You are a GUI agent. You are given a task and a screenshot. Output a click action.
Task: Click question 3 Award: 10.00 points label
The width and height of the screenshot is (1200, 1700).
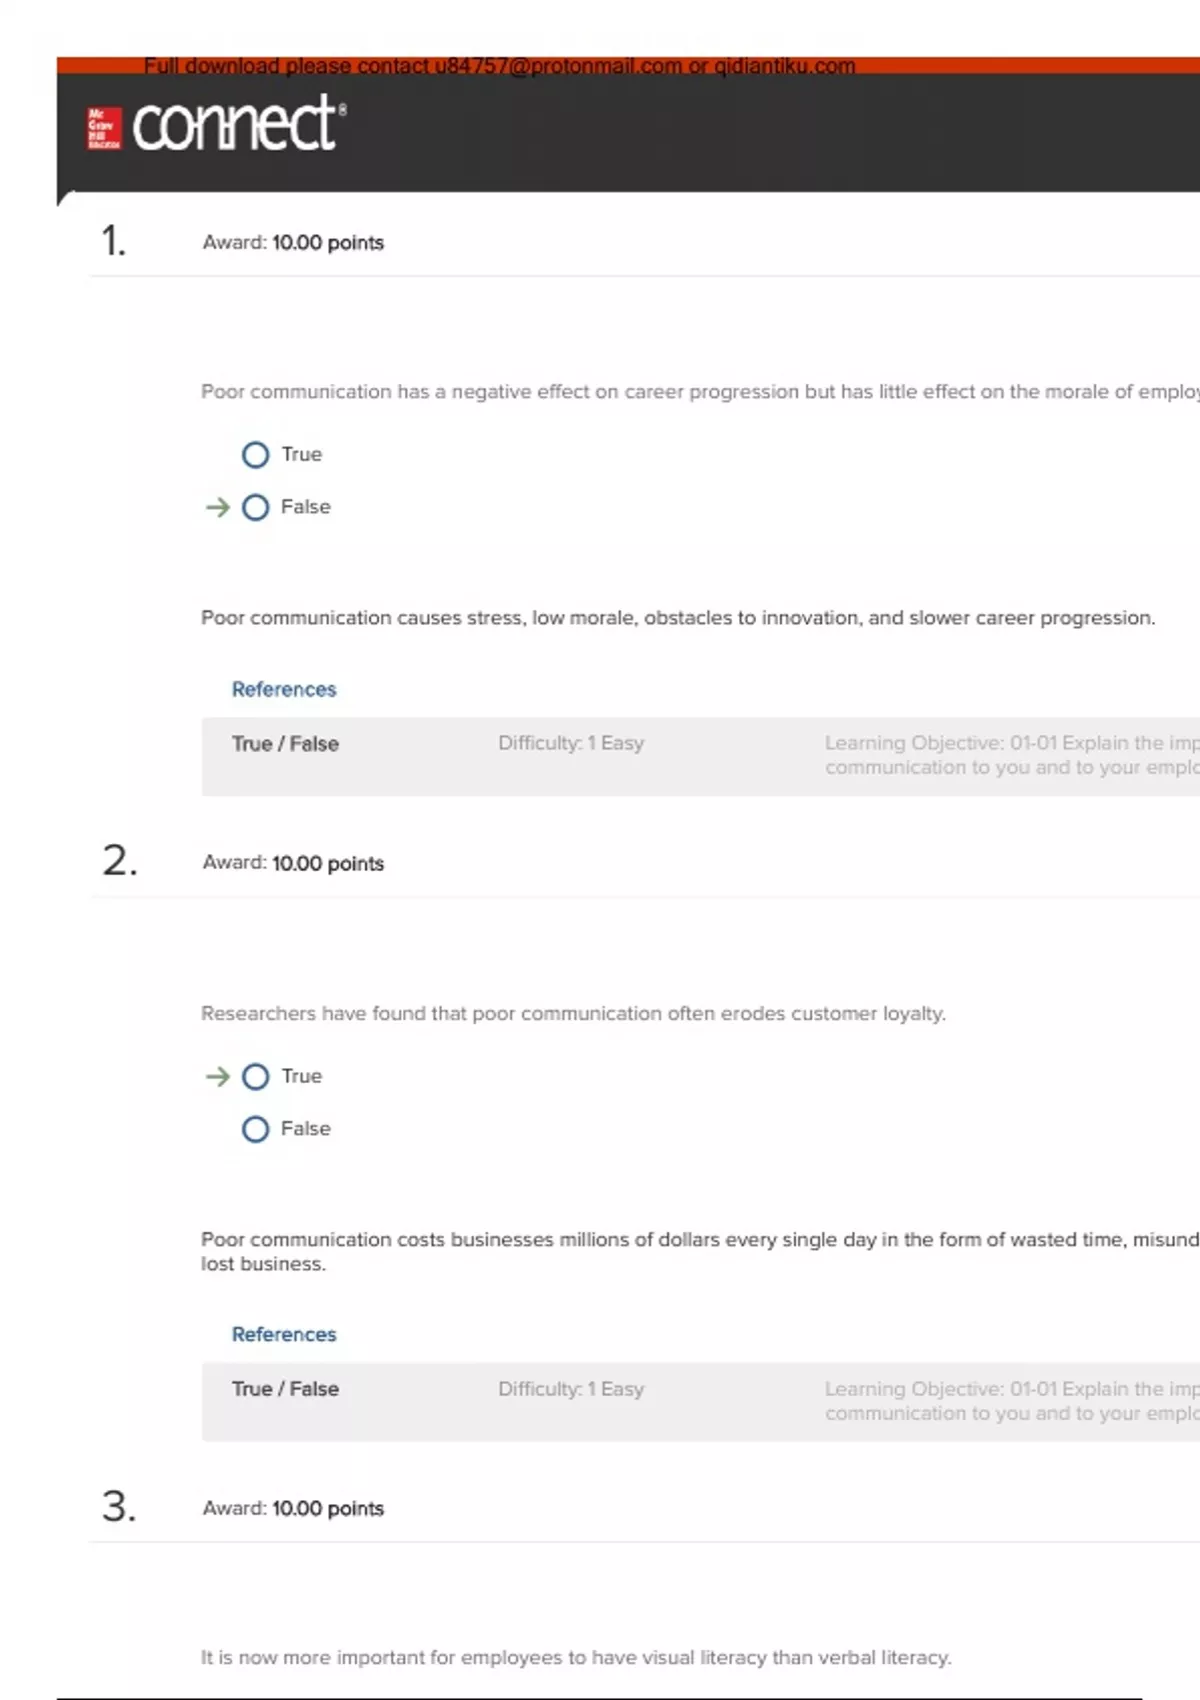click(293, 1508)
